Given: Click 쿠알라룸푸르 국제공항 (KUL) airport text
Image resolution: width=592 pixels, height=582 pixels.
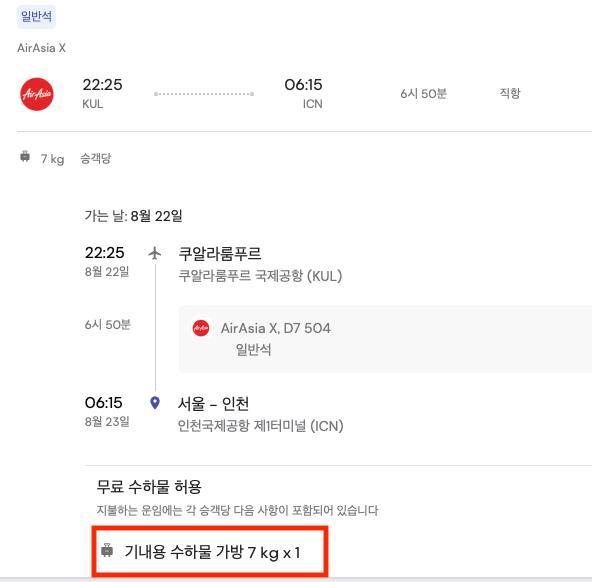Looking at the screenshot, I should (x=260, y=276).
